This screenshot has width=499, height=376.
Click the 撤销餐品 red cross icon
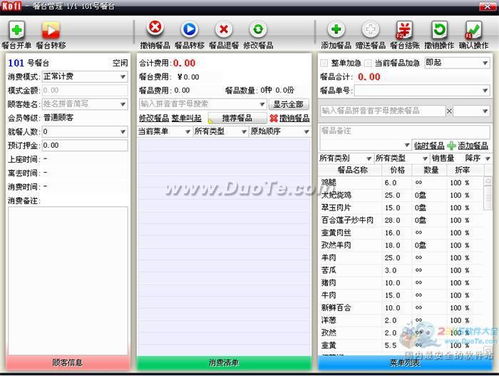[155, 28]
